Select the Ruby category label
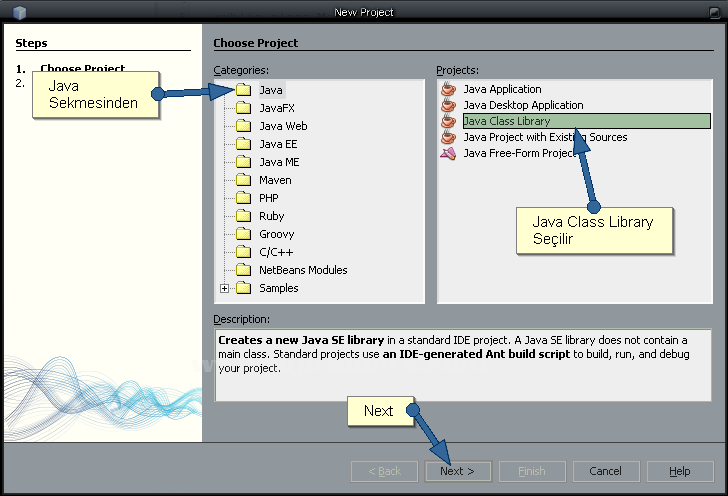 point(272,216)
